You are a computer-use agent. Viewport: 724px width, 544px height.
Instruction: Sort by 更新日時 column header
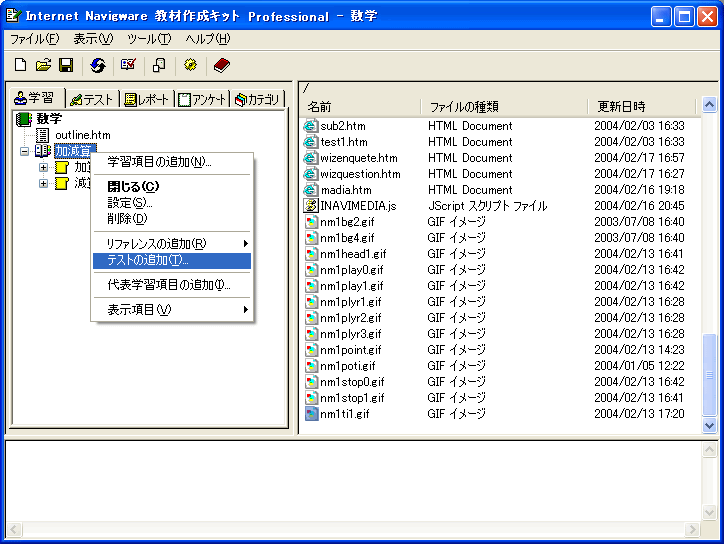point(641,107)
